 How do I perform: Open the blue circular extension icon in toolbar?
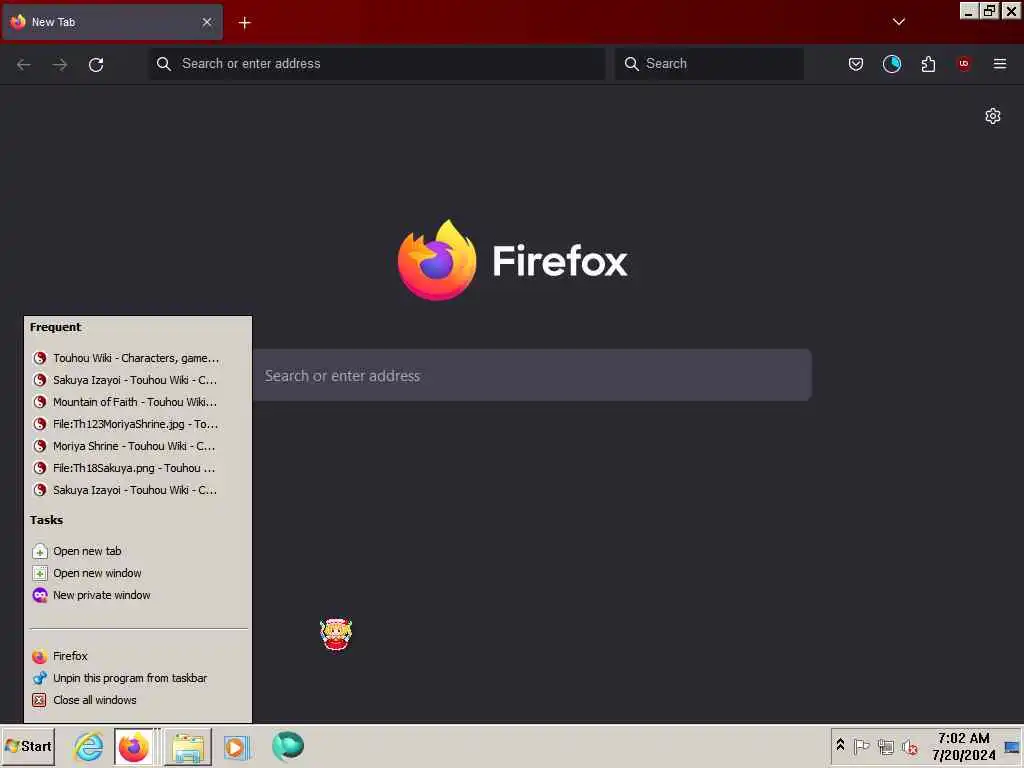(x=891, y=64)
